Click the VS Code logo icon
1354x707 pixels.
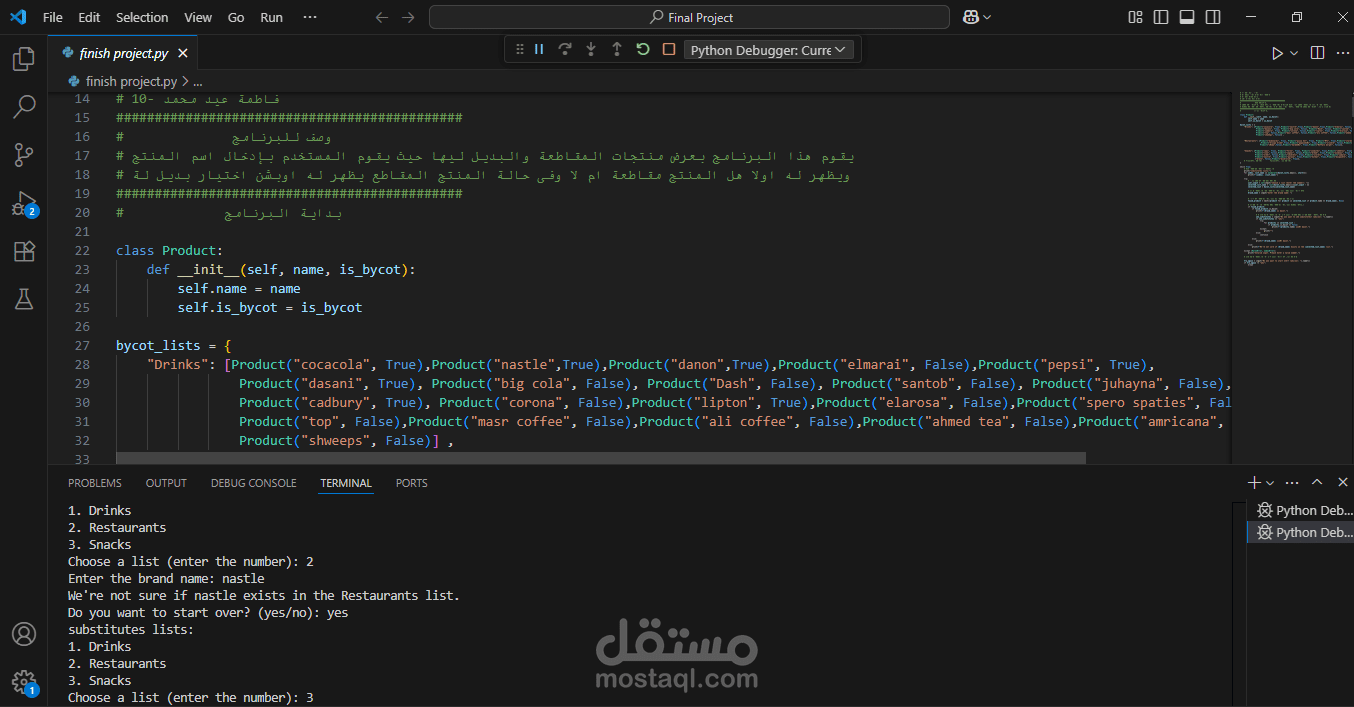(x=18, y=17)
